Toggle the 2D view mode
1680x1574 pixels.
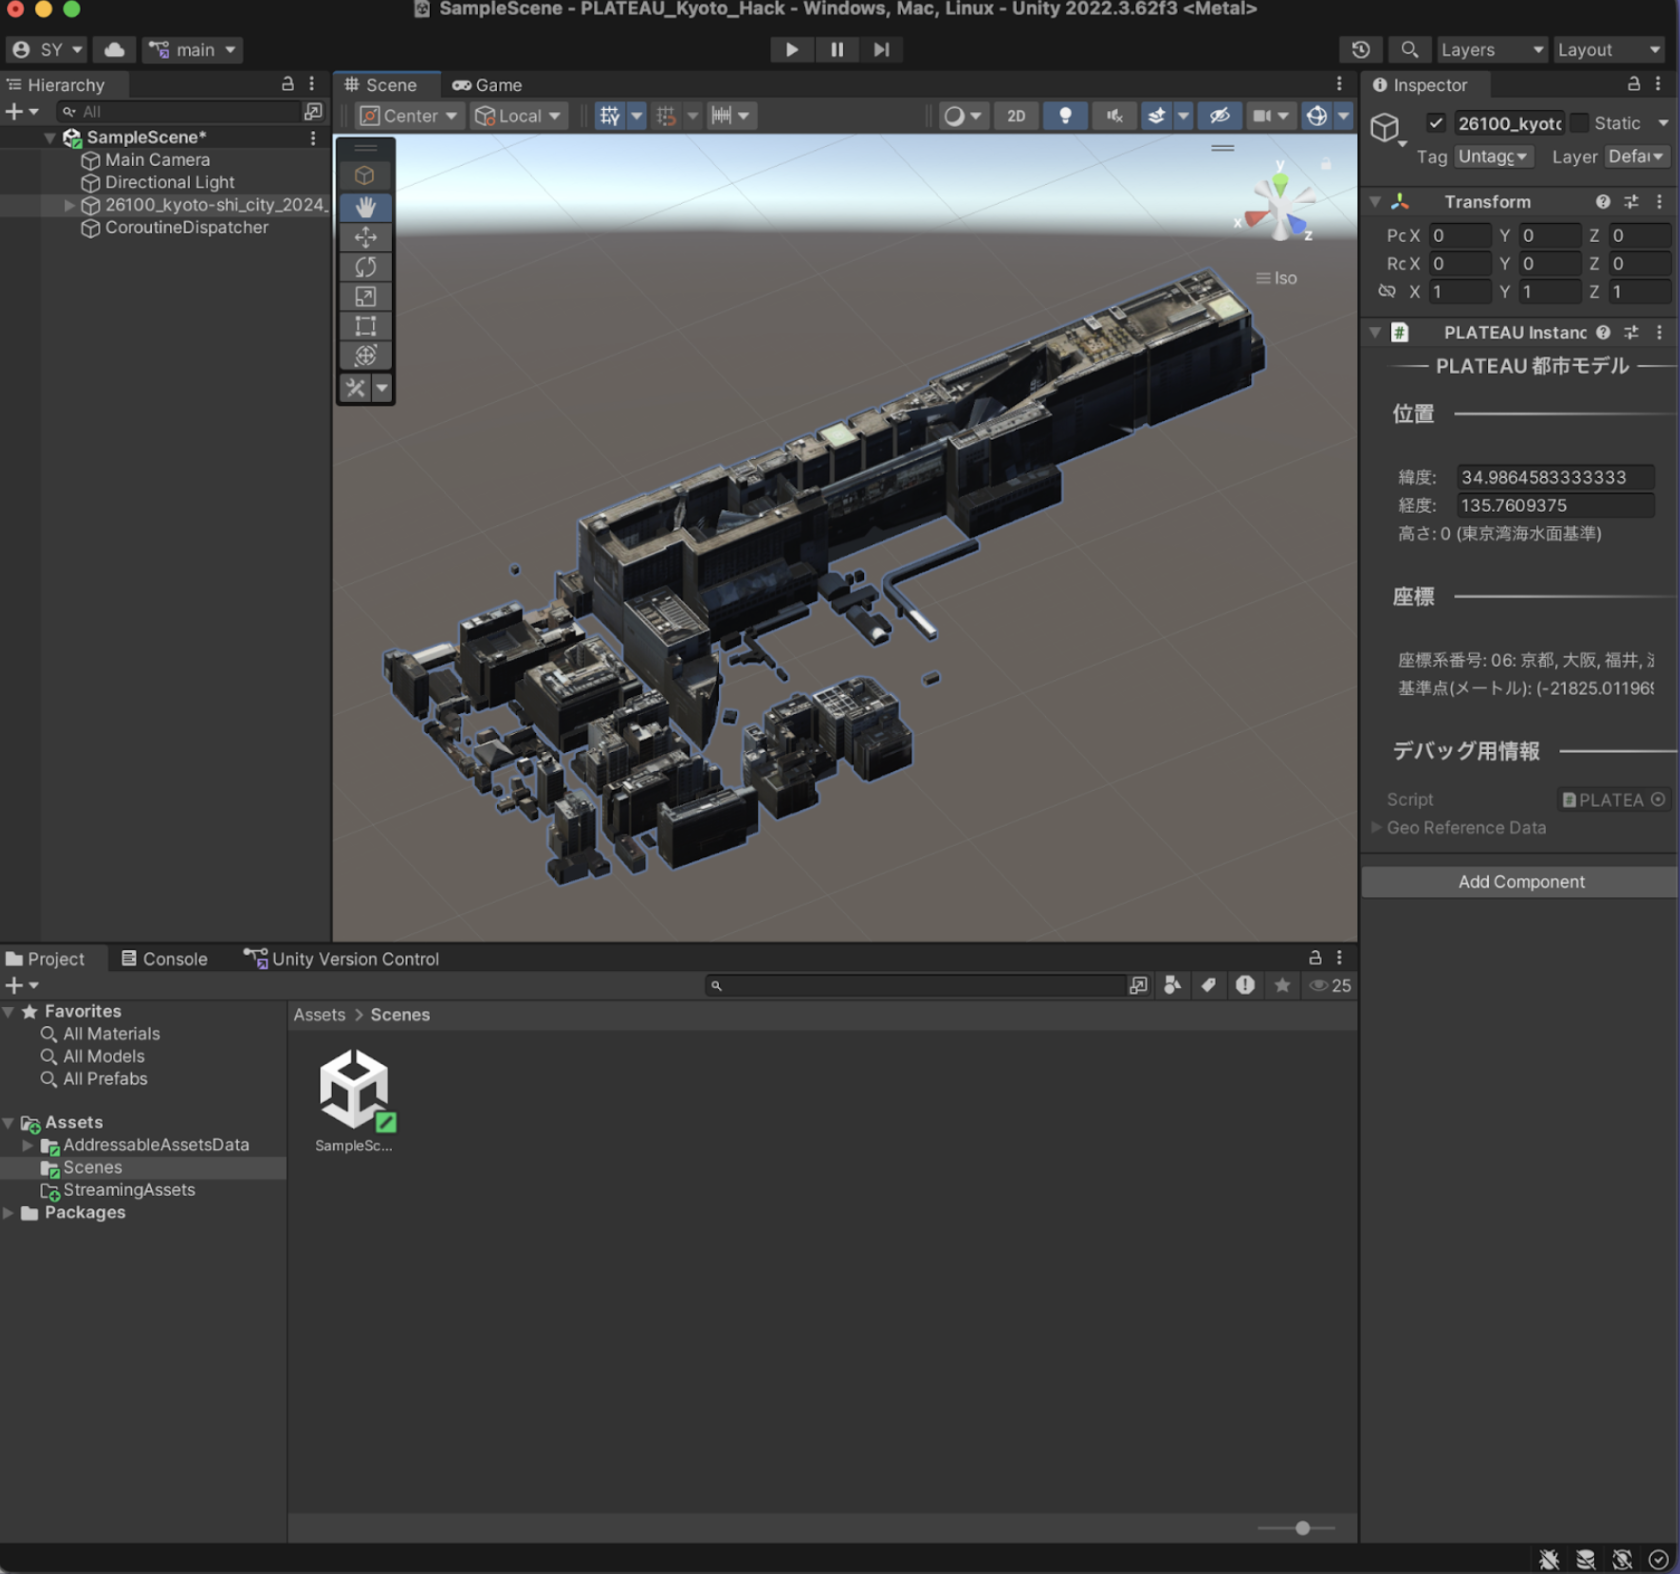pos(1016,116)
